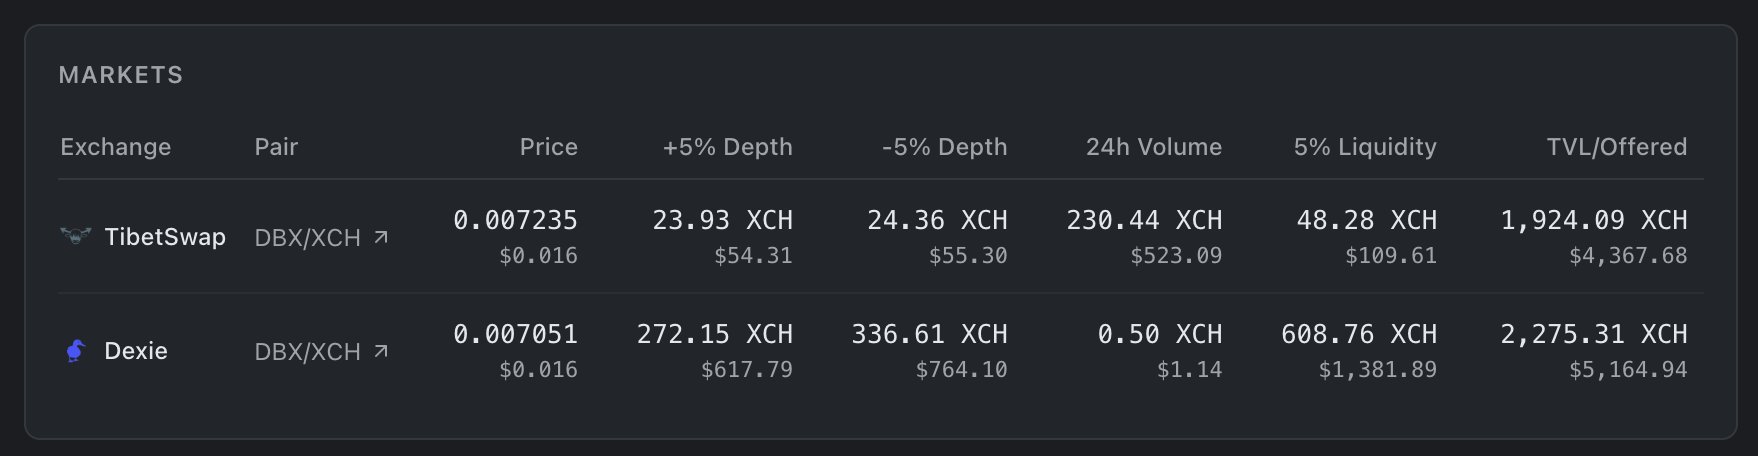This screenshot has height=456, width=1758.
Task: Sort markets by Price column header
Action: click(x=548, y=147)
